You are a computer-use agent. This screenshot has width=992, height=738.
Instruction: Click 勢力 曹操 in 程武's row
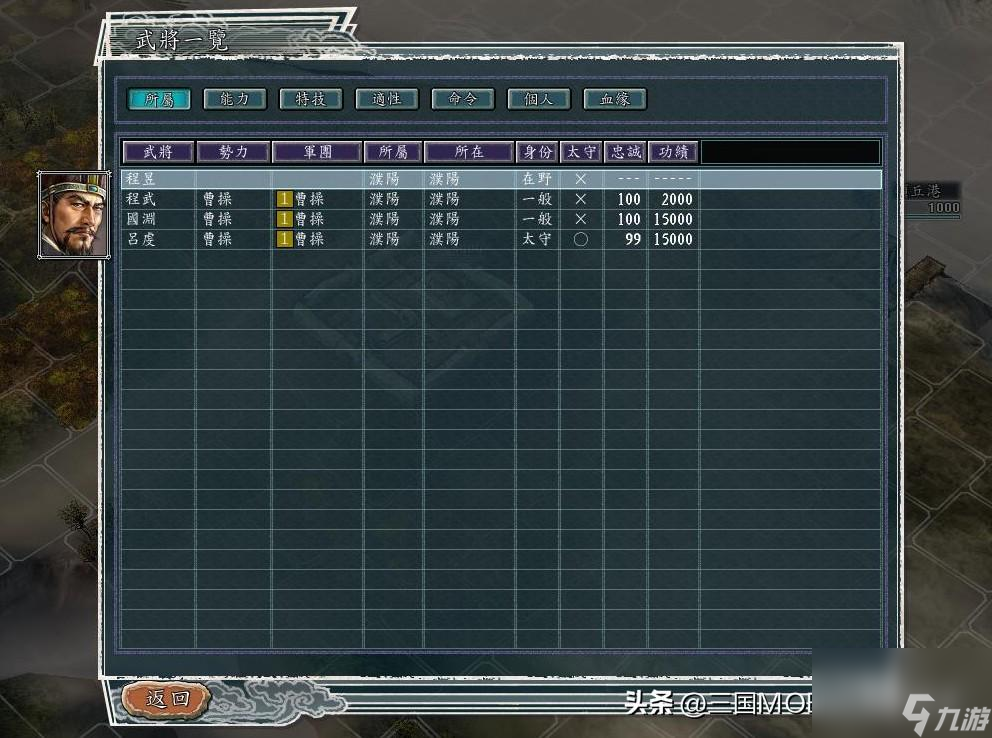point(218,199)
